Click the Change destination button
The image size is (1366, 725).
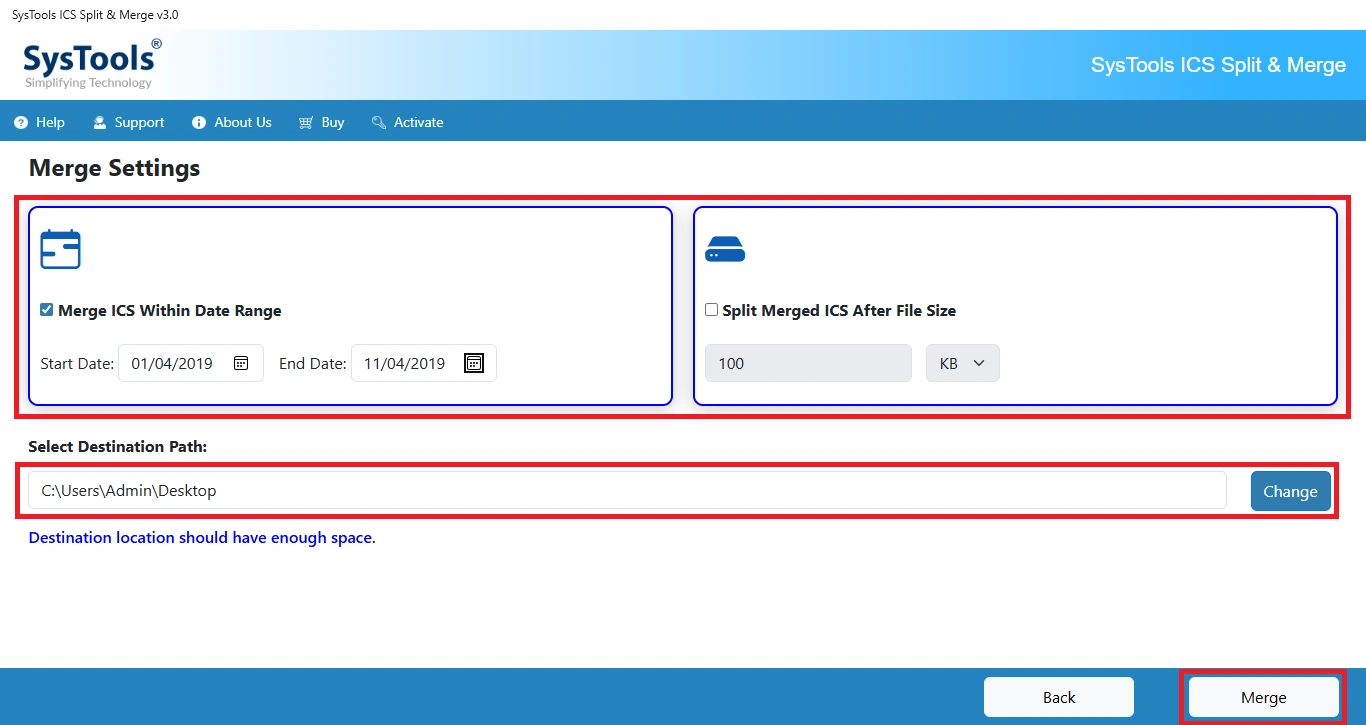tap(1290, 491)
